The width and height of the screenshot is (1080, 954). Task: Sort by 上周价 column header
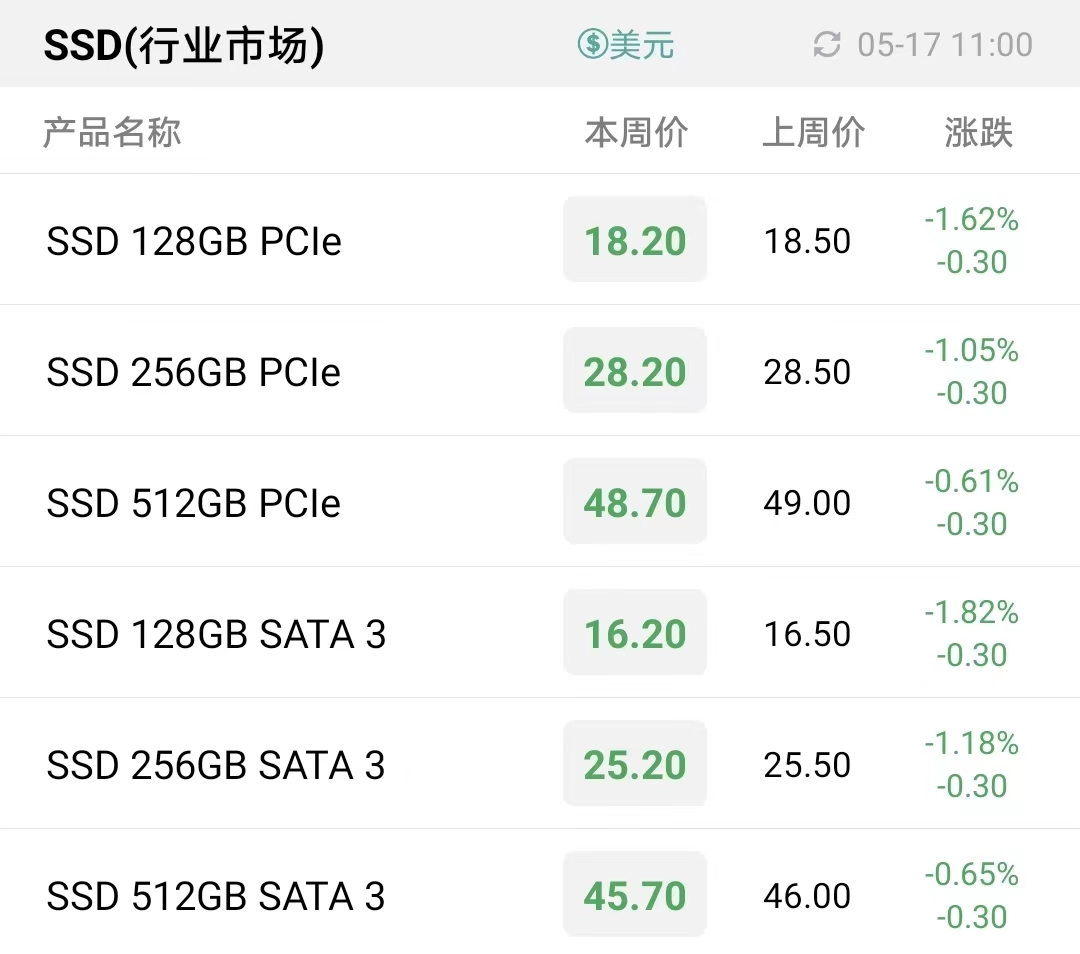(x=813, y=132)
